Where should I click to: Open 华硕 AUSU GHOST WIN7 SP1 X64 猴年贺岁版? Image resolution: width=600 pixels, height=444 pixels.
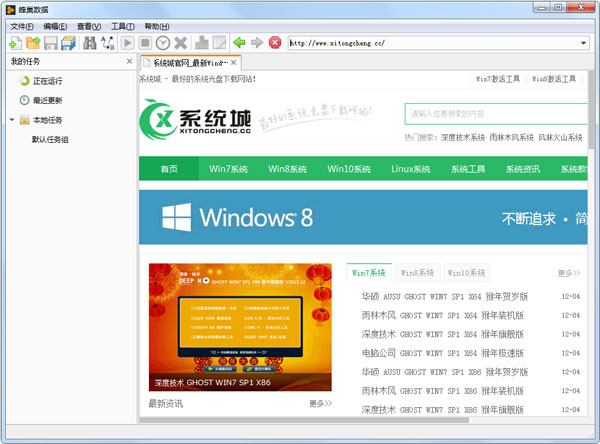pos(445,296)
